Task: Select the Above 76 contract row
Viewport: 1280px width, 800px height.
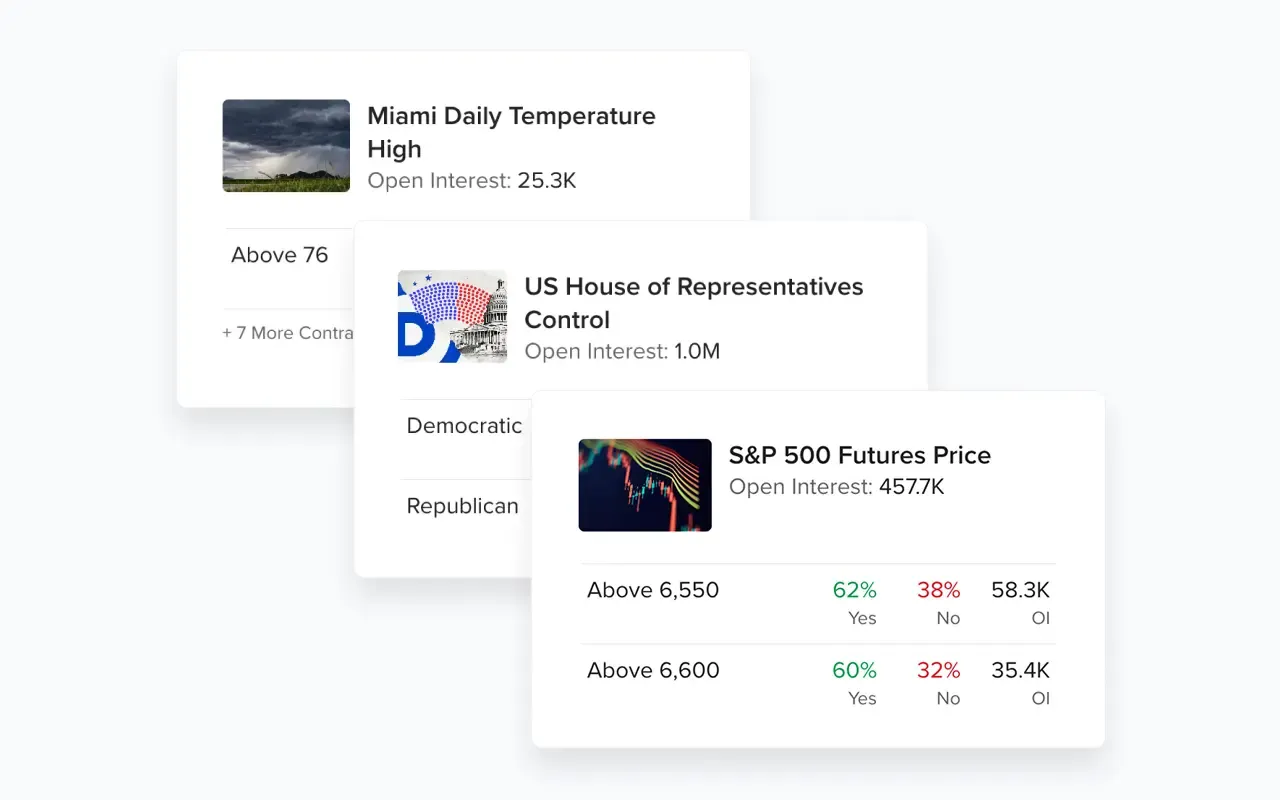Action: point(280,255)
